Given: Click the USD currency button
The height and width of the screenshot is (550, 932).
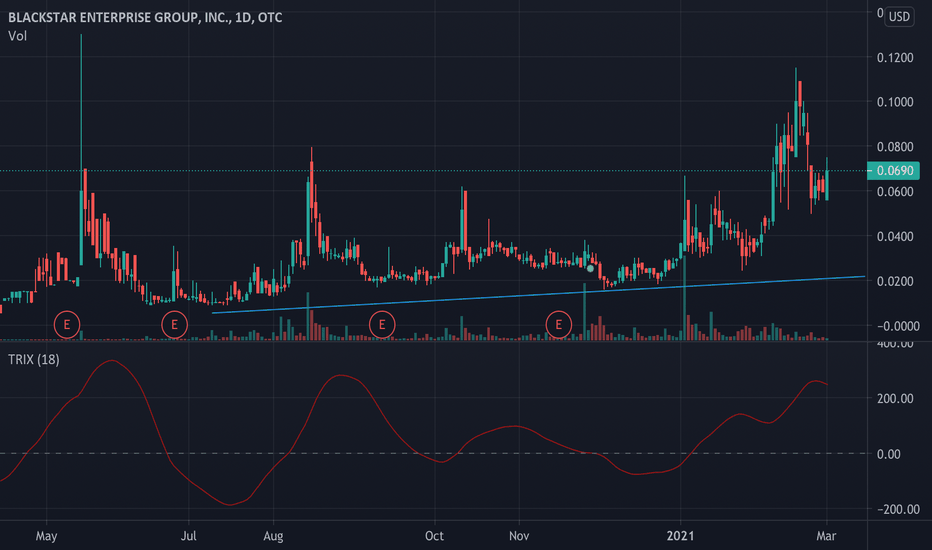Looking at the screenshot, I should click(899, 16).
